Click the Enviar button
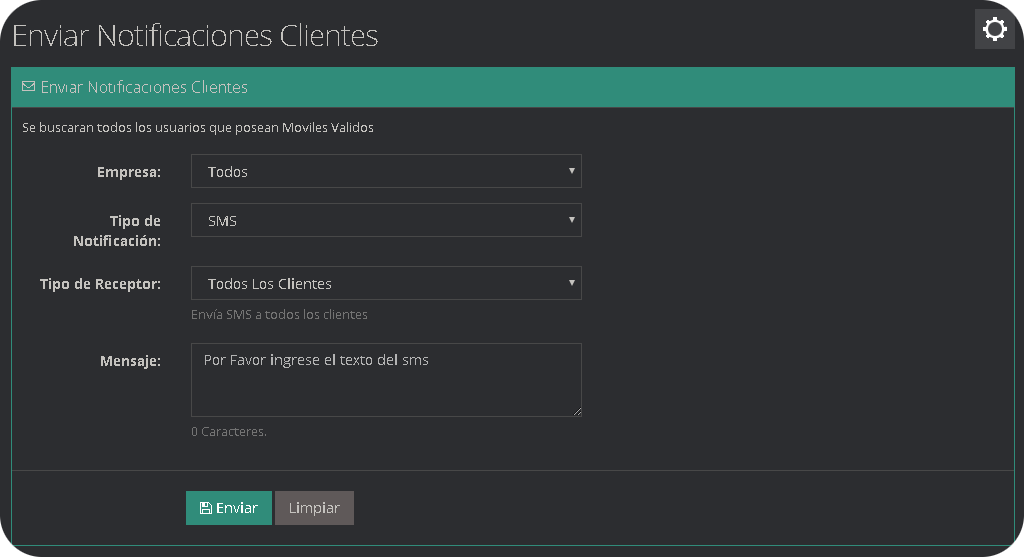This screenshot has width=1024, height=557. pos(229,508)
